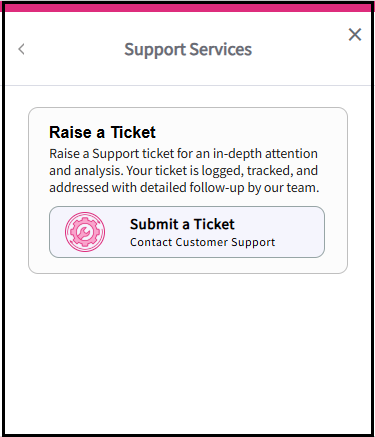
Task: Go back using the left chevron arrow
Action: coord(21,49)
